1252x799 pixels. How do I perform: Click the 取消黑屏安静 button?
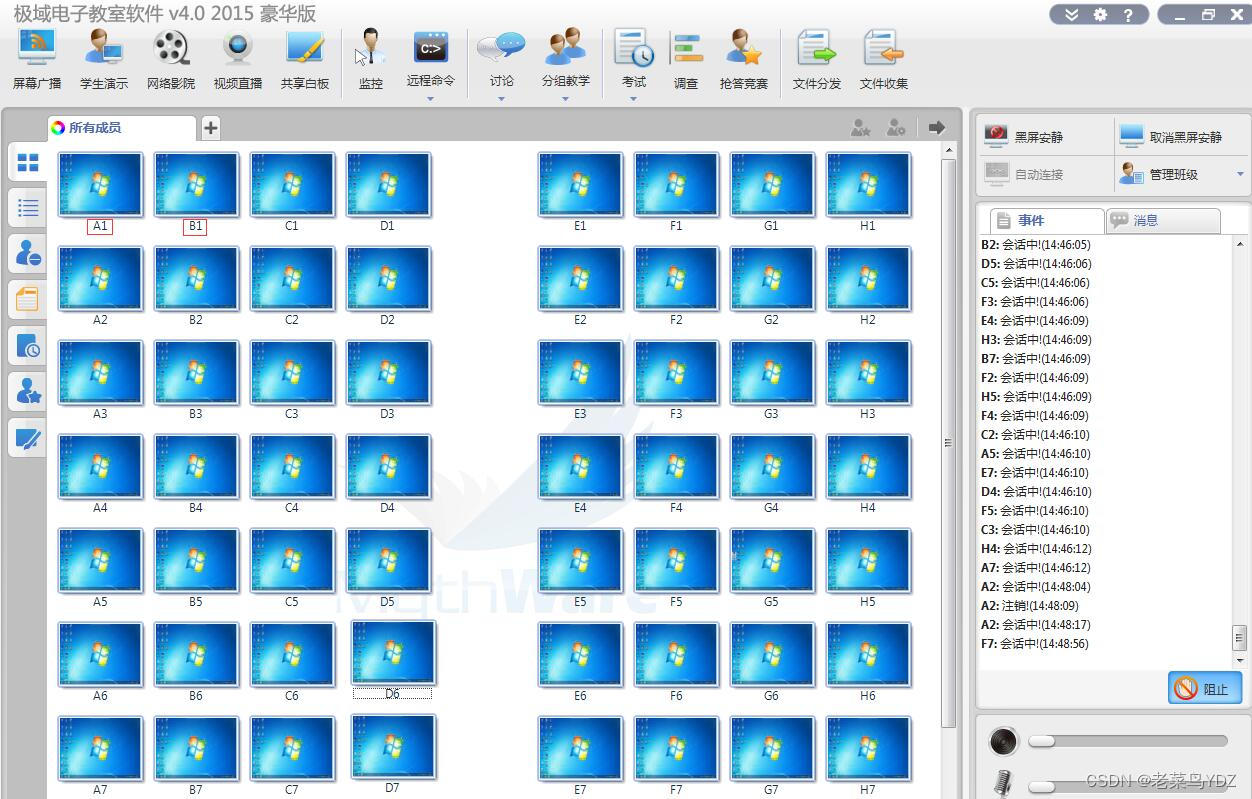1182,136
